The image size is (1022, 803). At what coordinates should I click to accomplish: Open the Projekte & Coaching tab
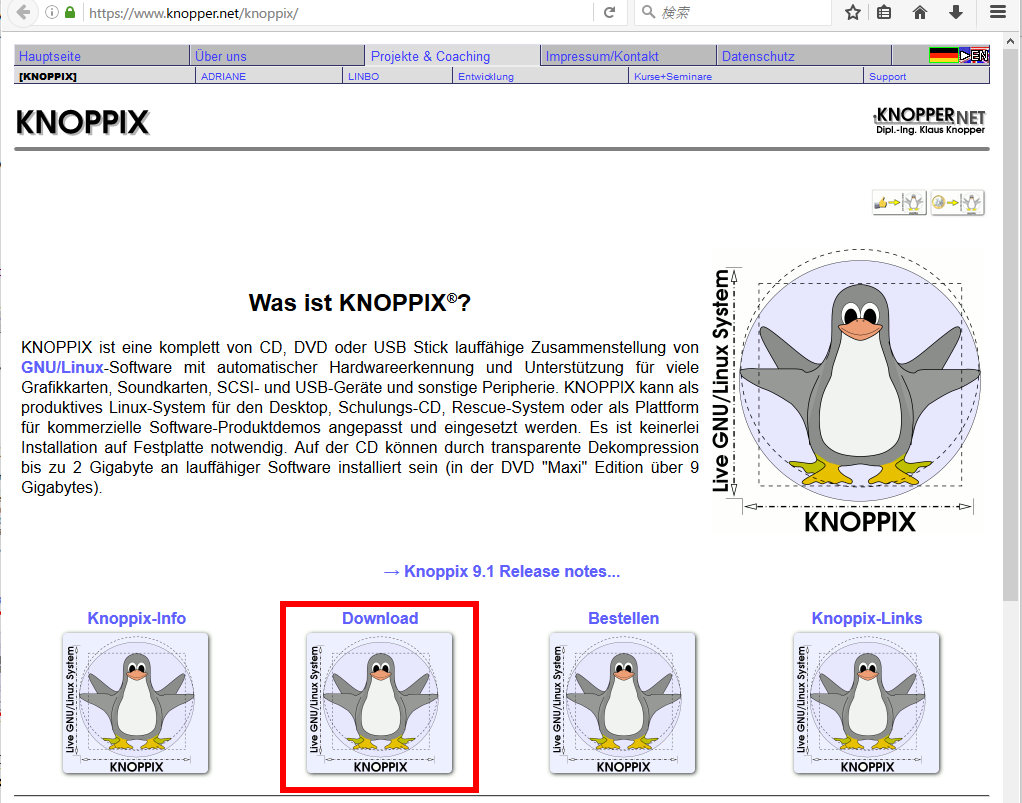[452, 56]
